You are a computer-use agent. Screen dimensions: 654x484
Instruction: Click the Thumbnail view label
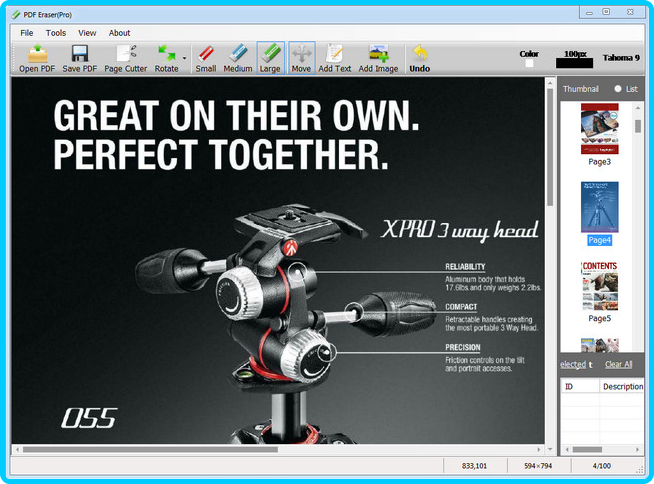[581, 89]
